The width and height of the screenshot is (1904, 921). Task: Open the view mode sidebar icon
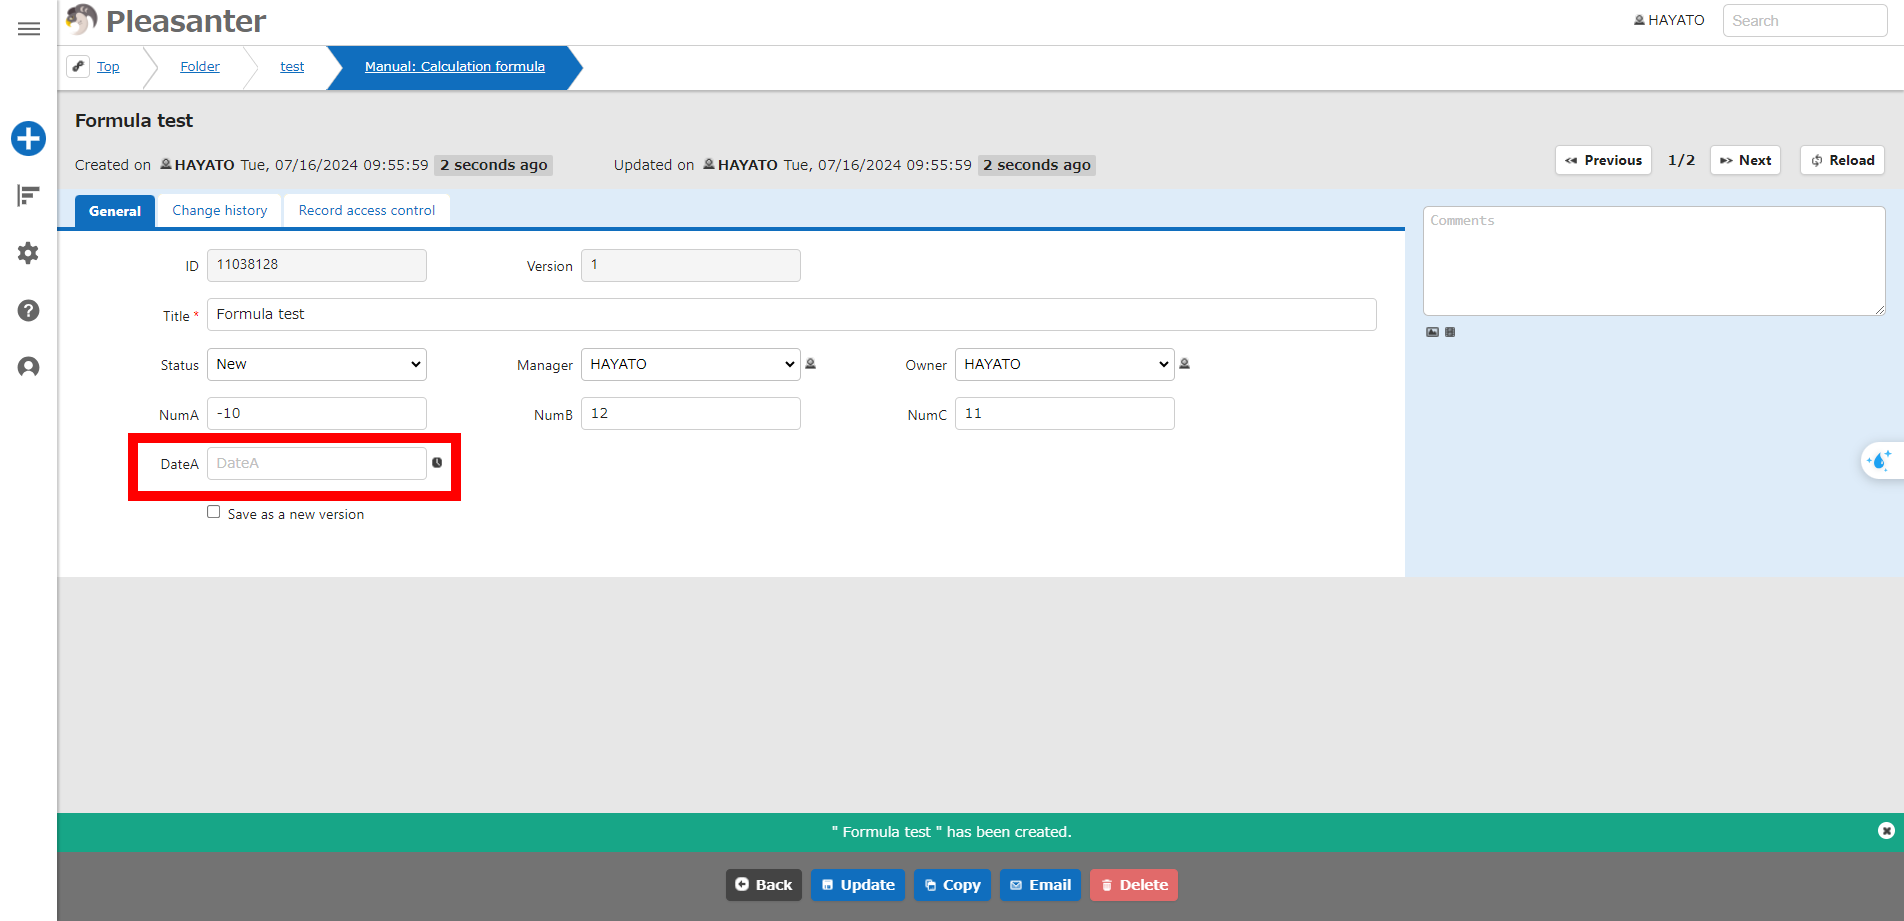click(28, 195)
